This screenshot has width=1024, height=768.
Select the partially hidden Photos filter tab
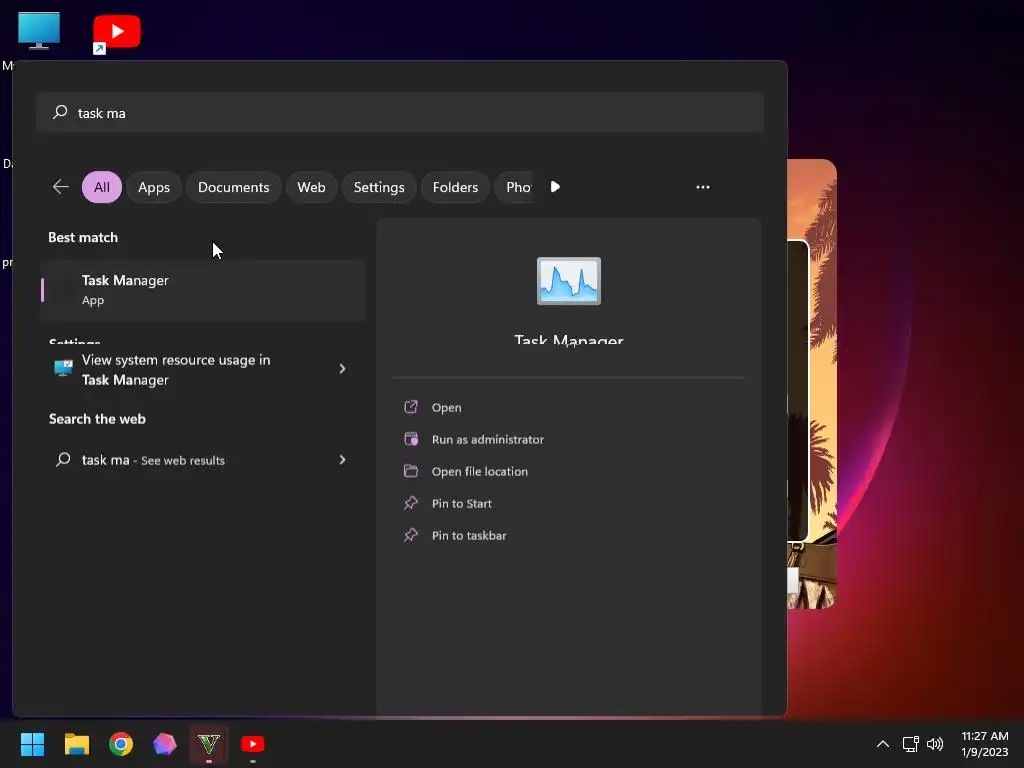click(x=517, y=187)
